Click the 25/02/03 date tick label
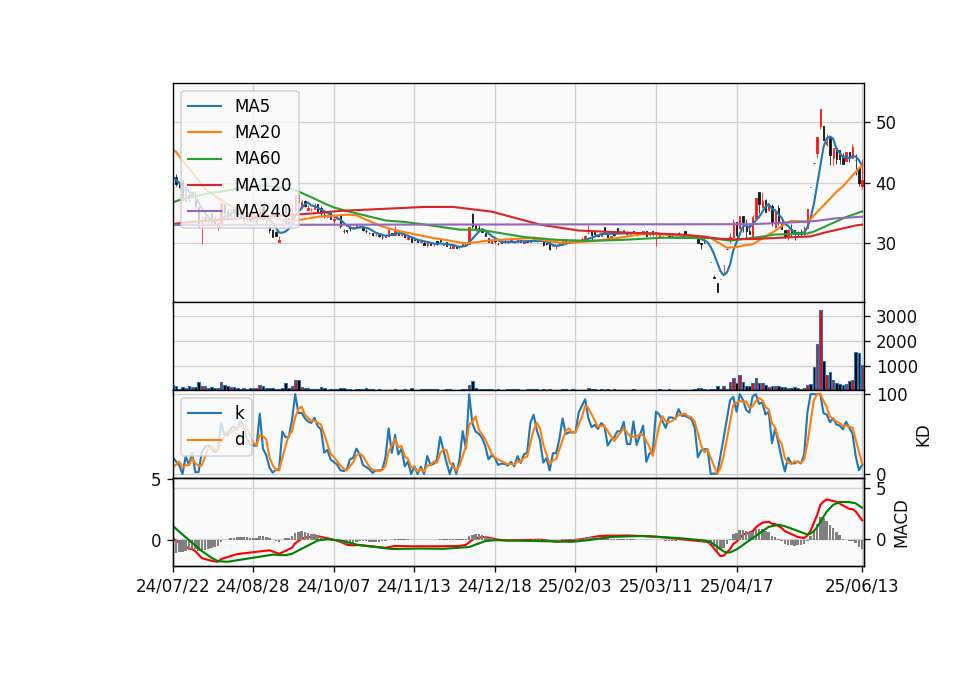 click(575, 587)
